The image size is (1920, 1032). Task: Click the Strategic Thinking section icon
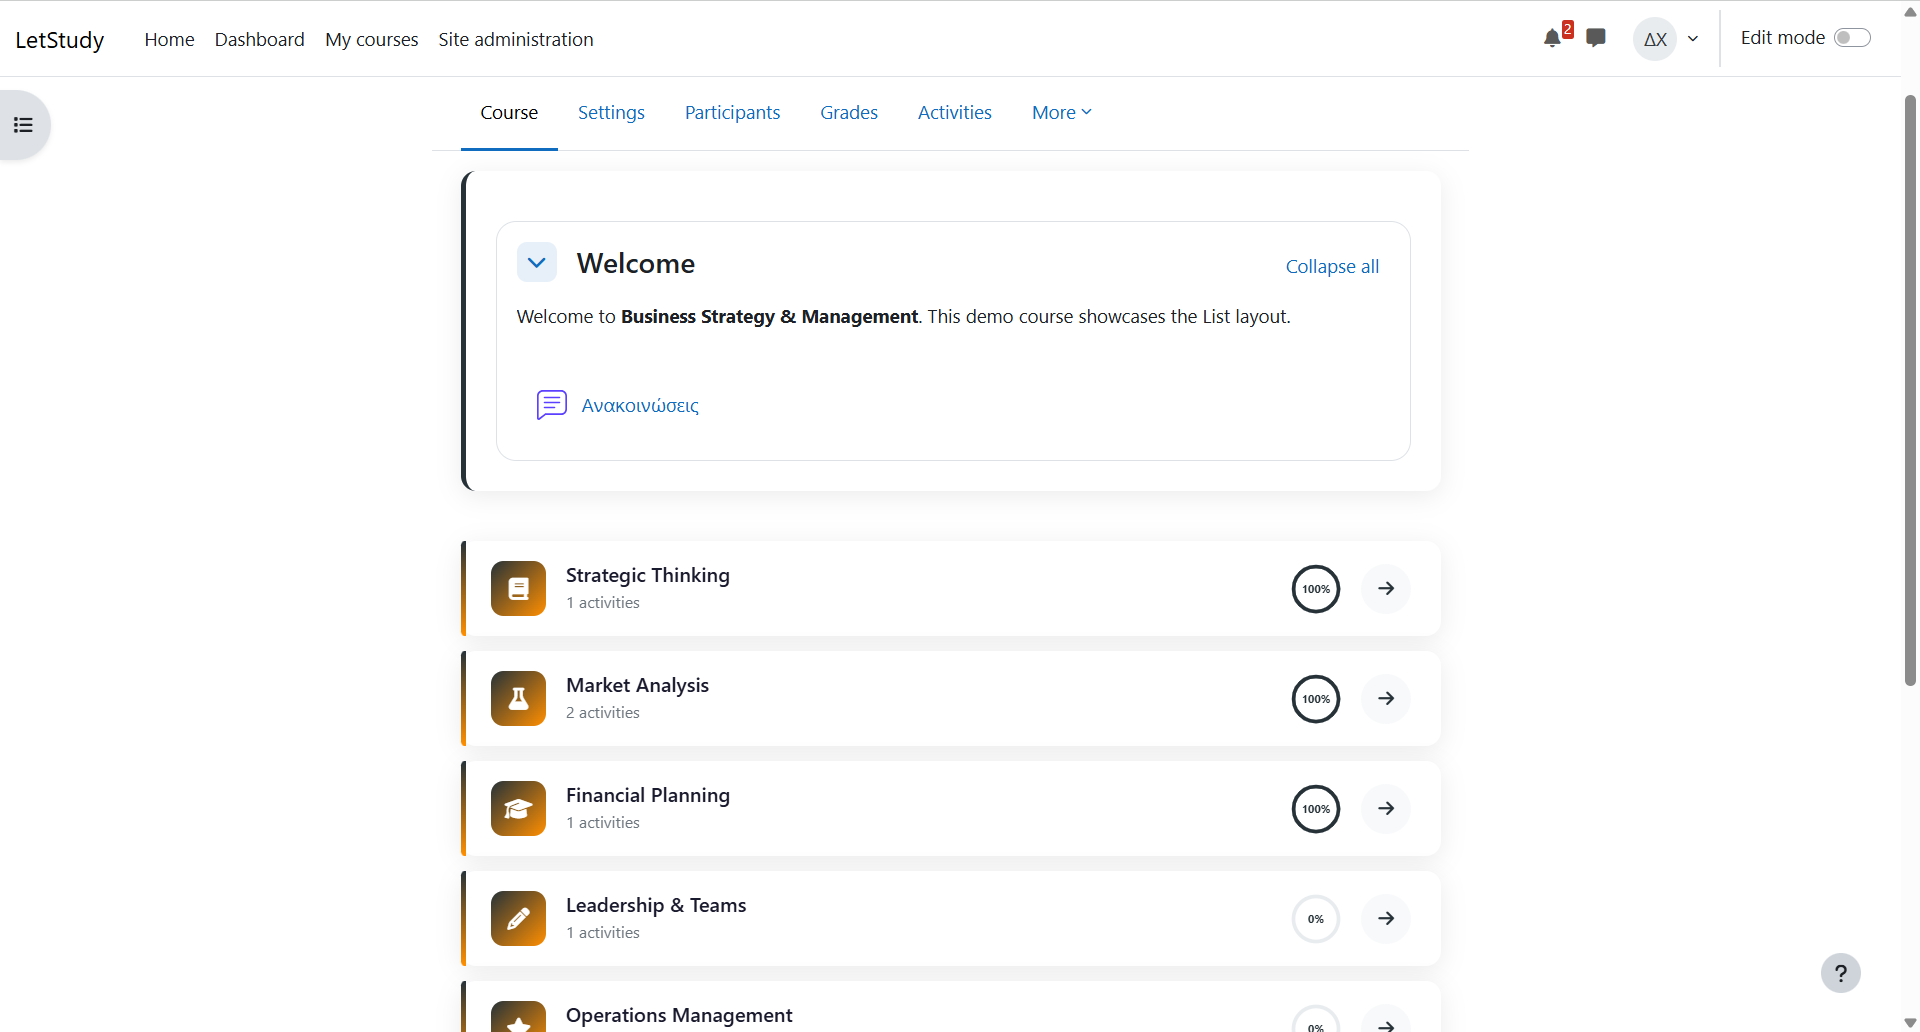518,589
